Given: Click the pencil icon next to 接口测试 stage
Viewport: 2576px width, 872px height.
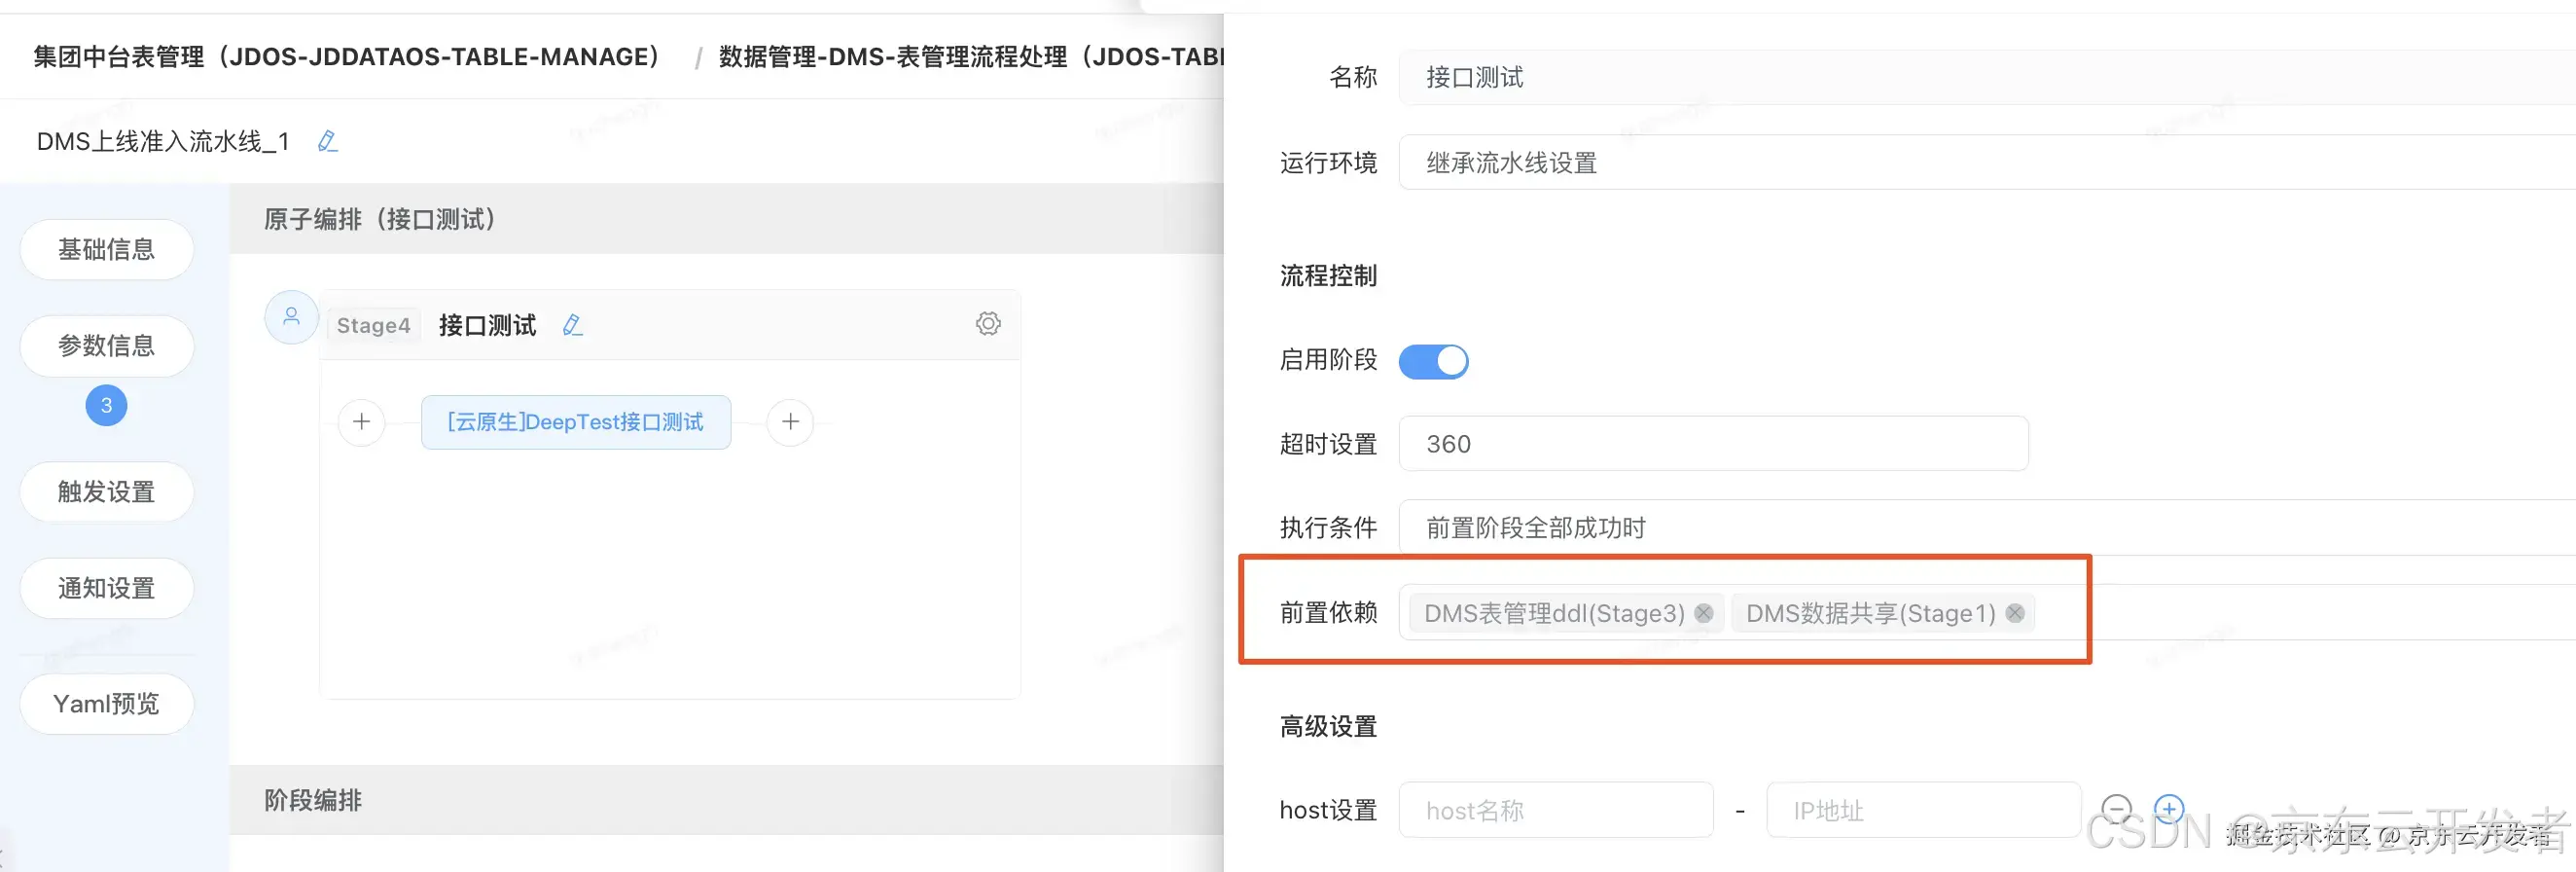Looking at the screenshot, I should click(572, 325).
